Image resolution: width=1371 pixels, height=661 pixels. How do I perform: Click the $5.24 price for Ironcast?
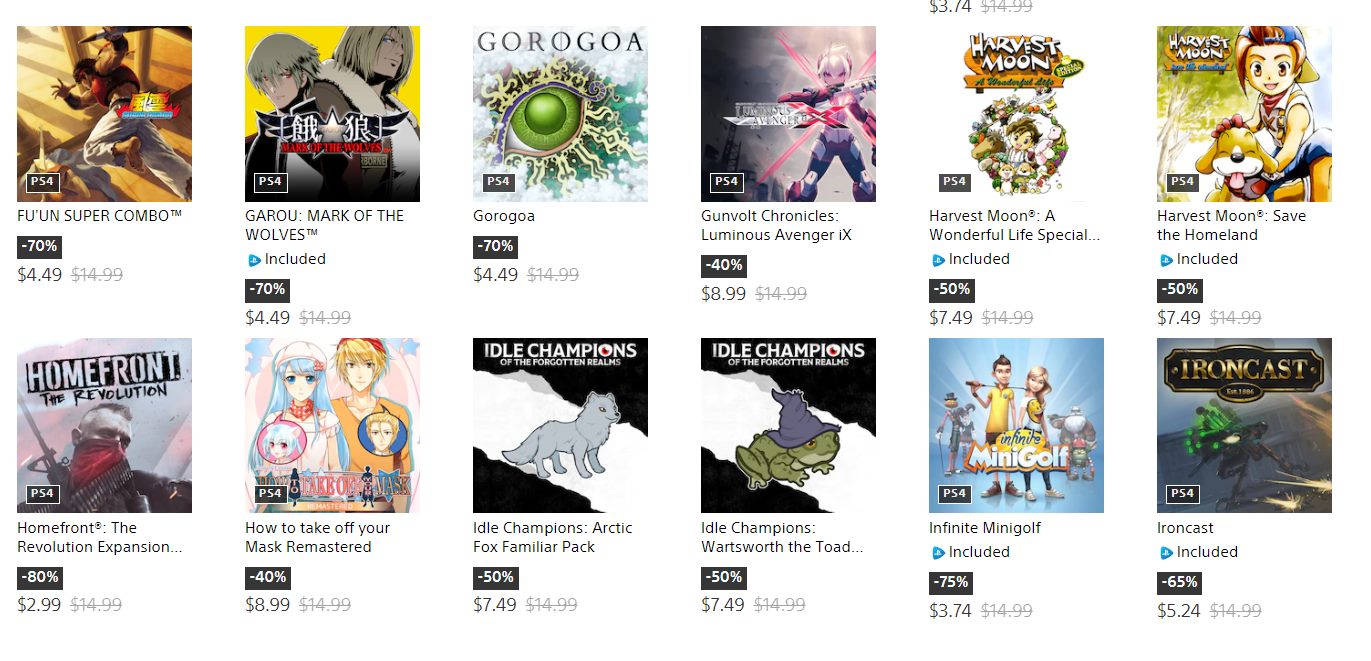click(1179, 610)
